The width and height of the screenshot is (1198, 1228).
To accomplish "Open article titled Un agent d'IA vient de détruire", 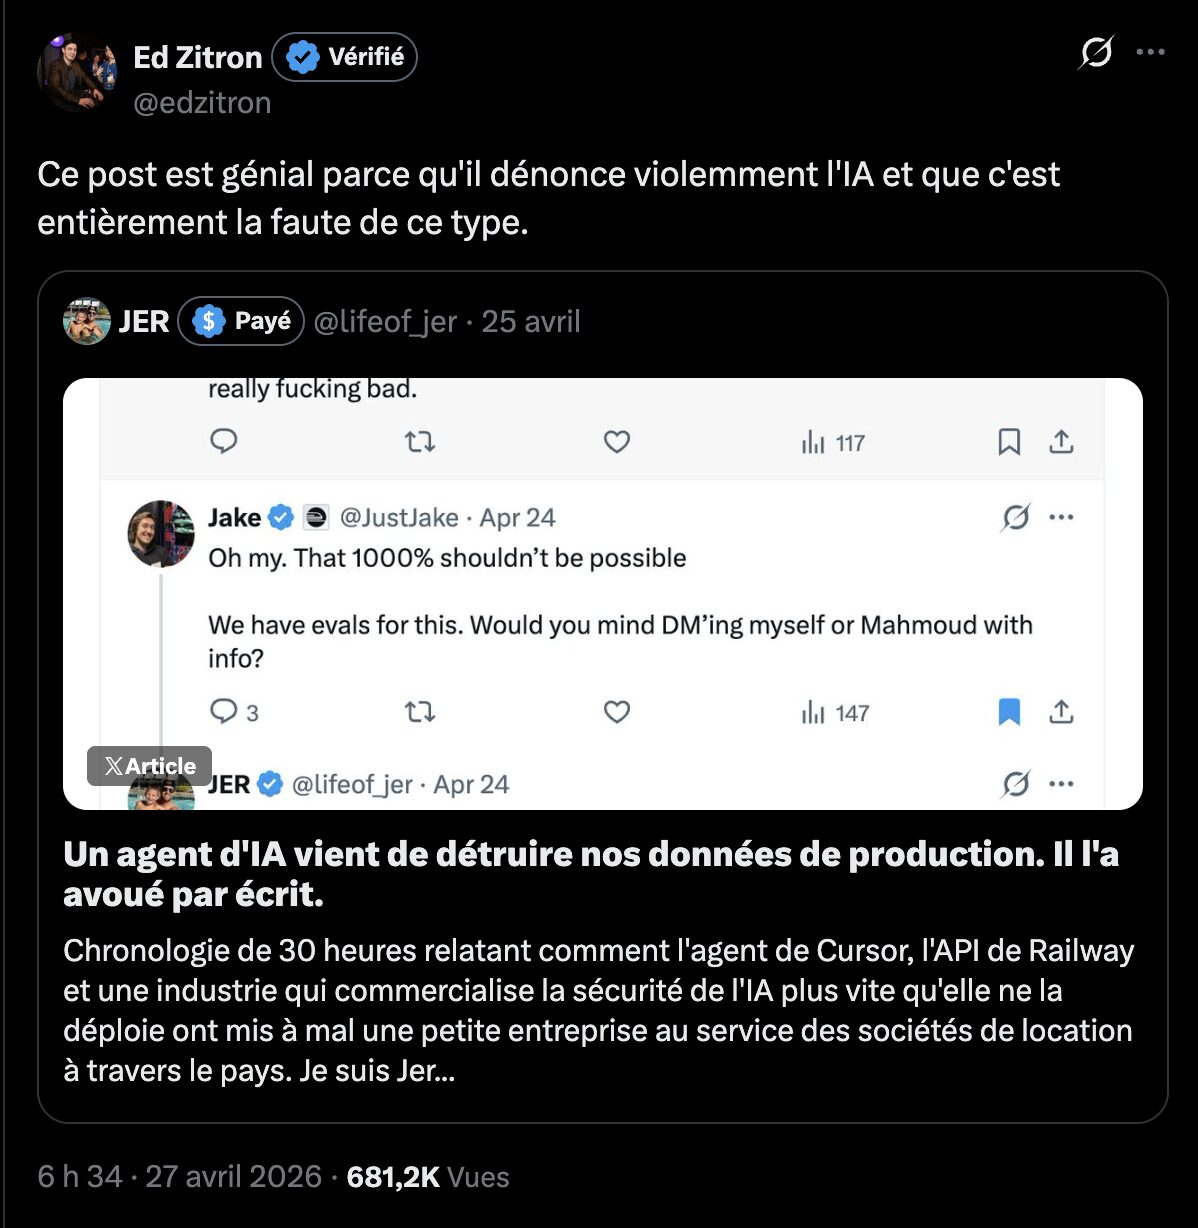I will [x=590, y=874].
